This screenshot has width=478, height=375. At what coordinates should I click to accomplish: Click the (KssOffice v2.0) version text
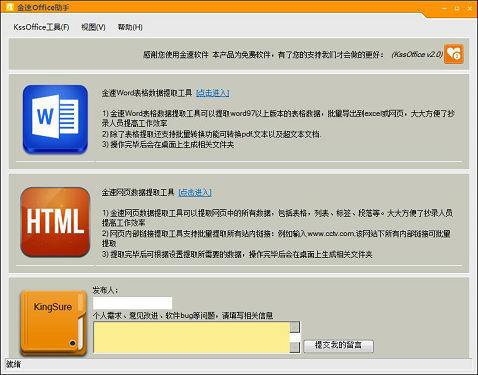[x=417, y=54]
